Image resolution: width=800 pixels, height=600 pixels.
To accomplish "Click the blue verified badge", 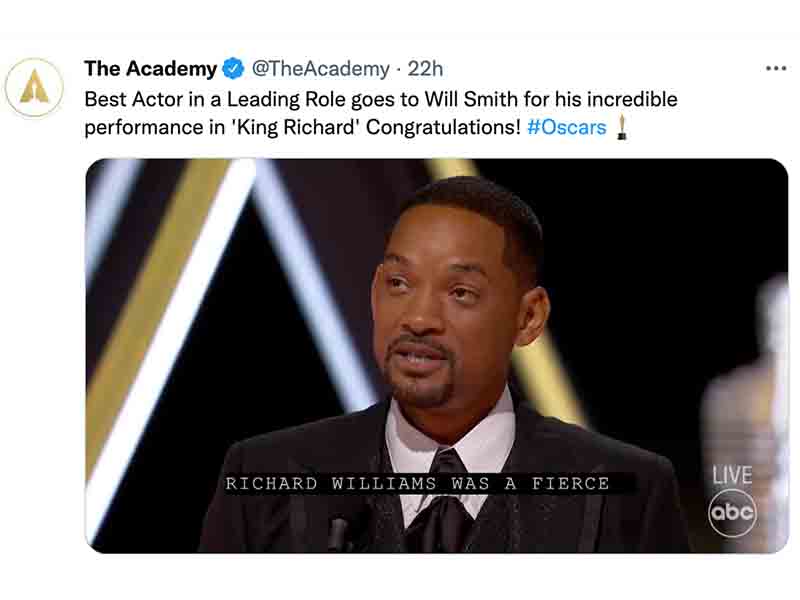I will [233, 68].
